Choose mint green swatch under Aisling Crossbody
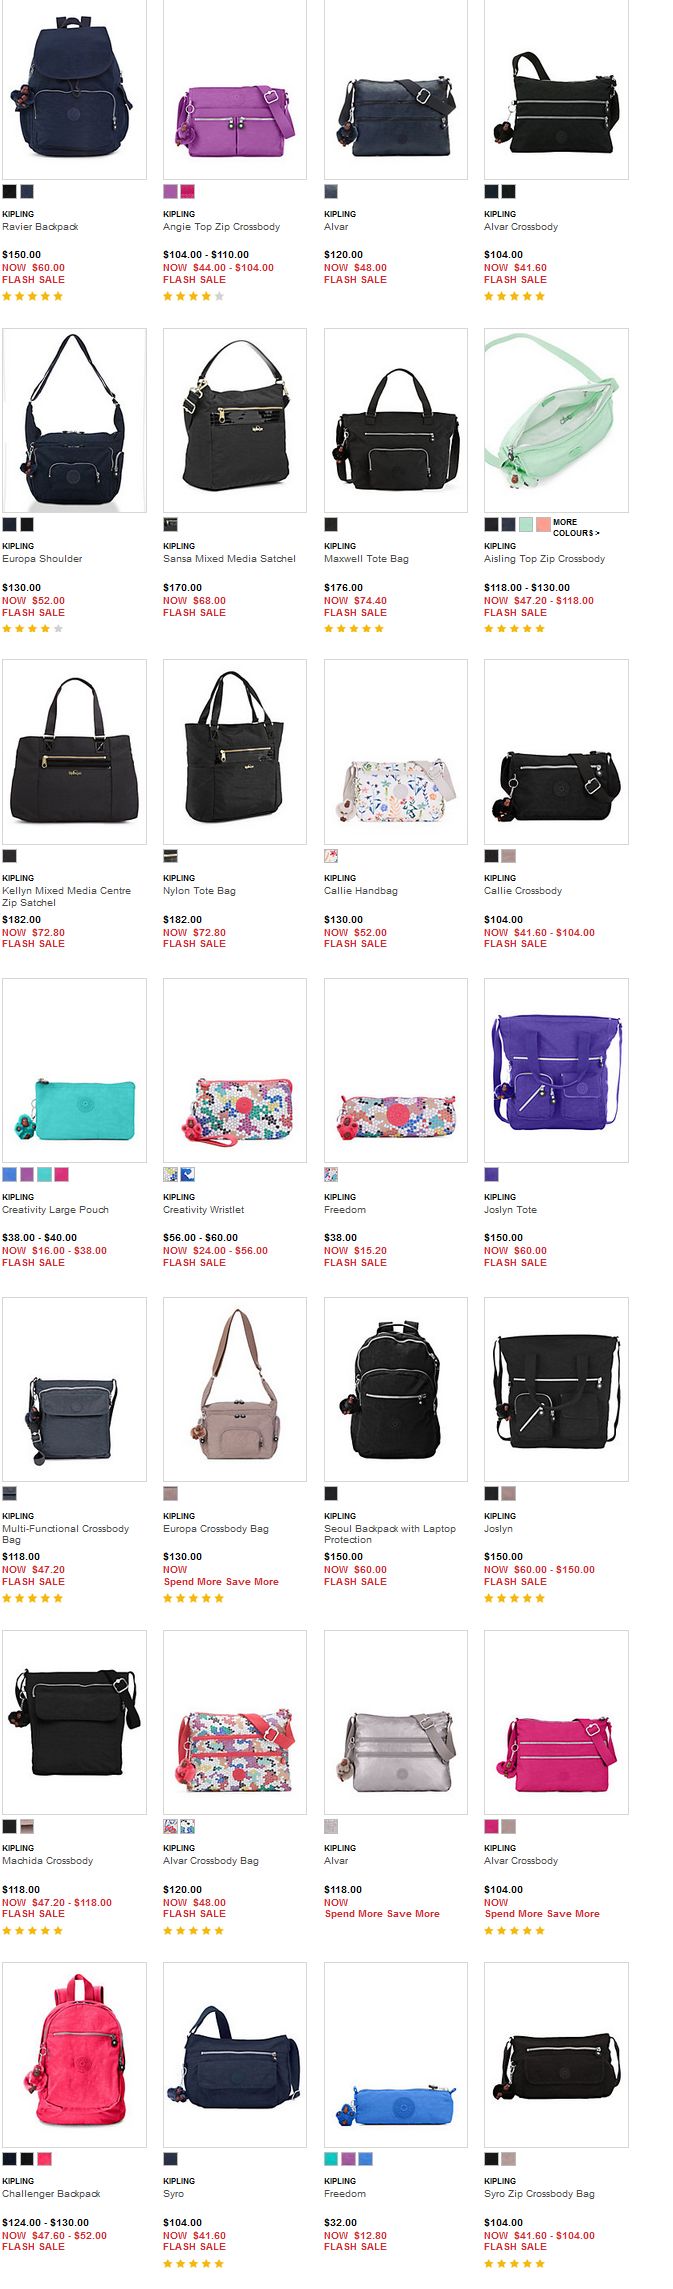Image resolution: width=673 pixels, height=2289 pixels. coord(526,524)
